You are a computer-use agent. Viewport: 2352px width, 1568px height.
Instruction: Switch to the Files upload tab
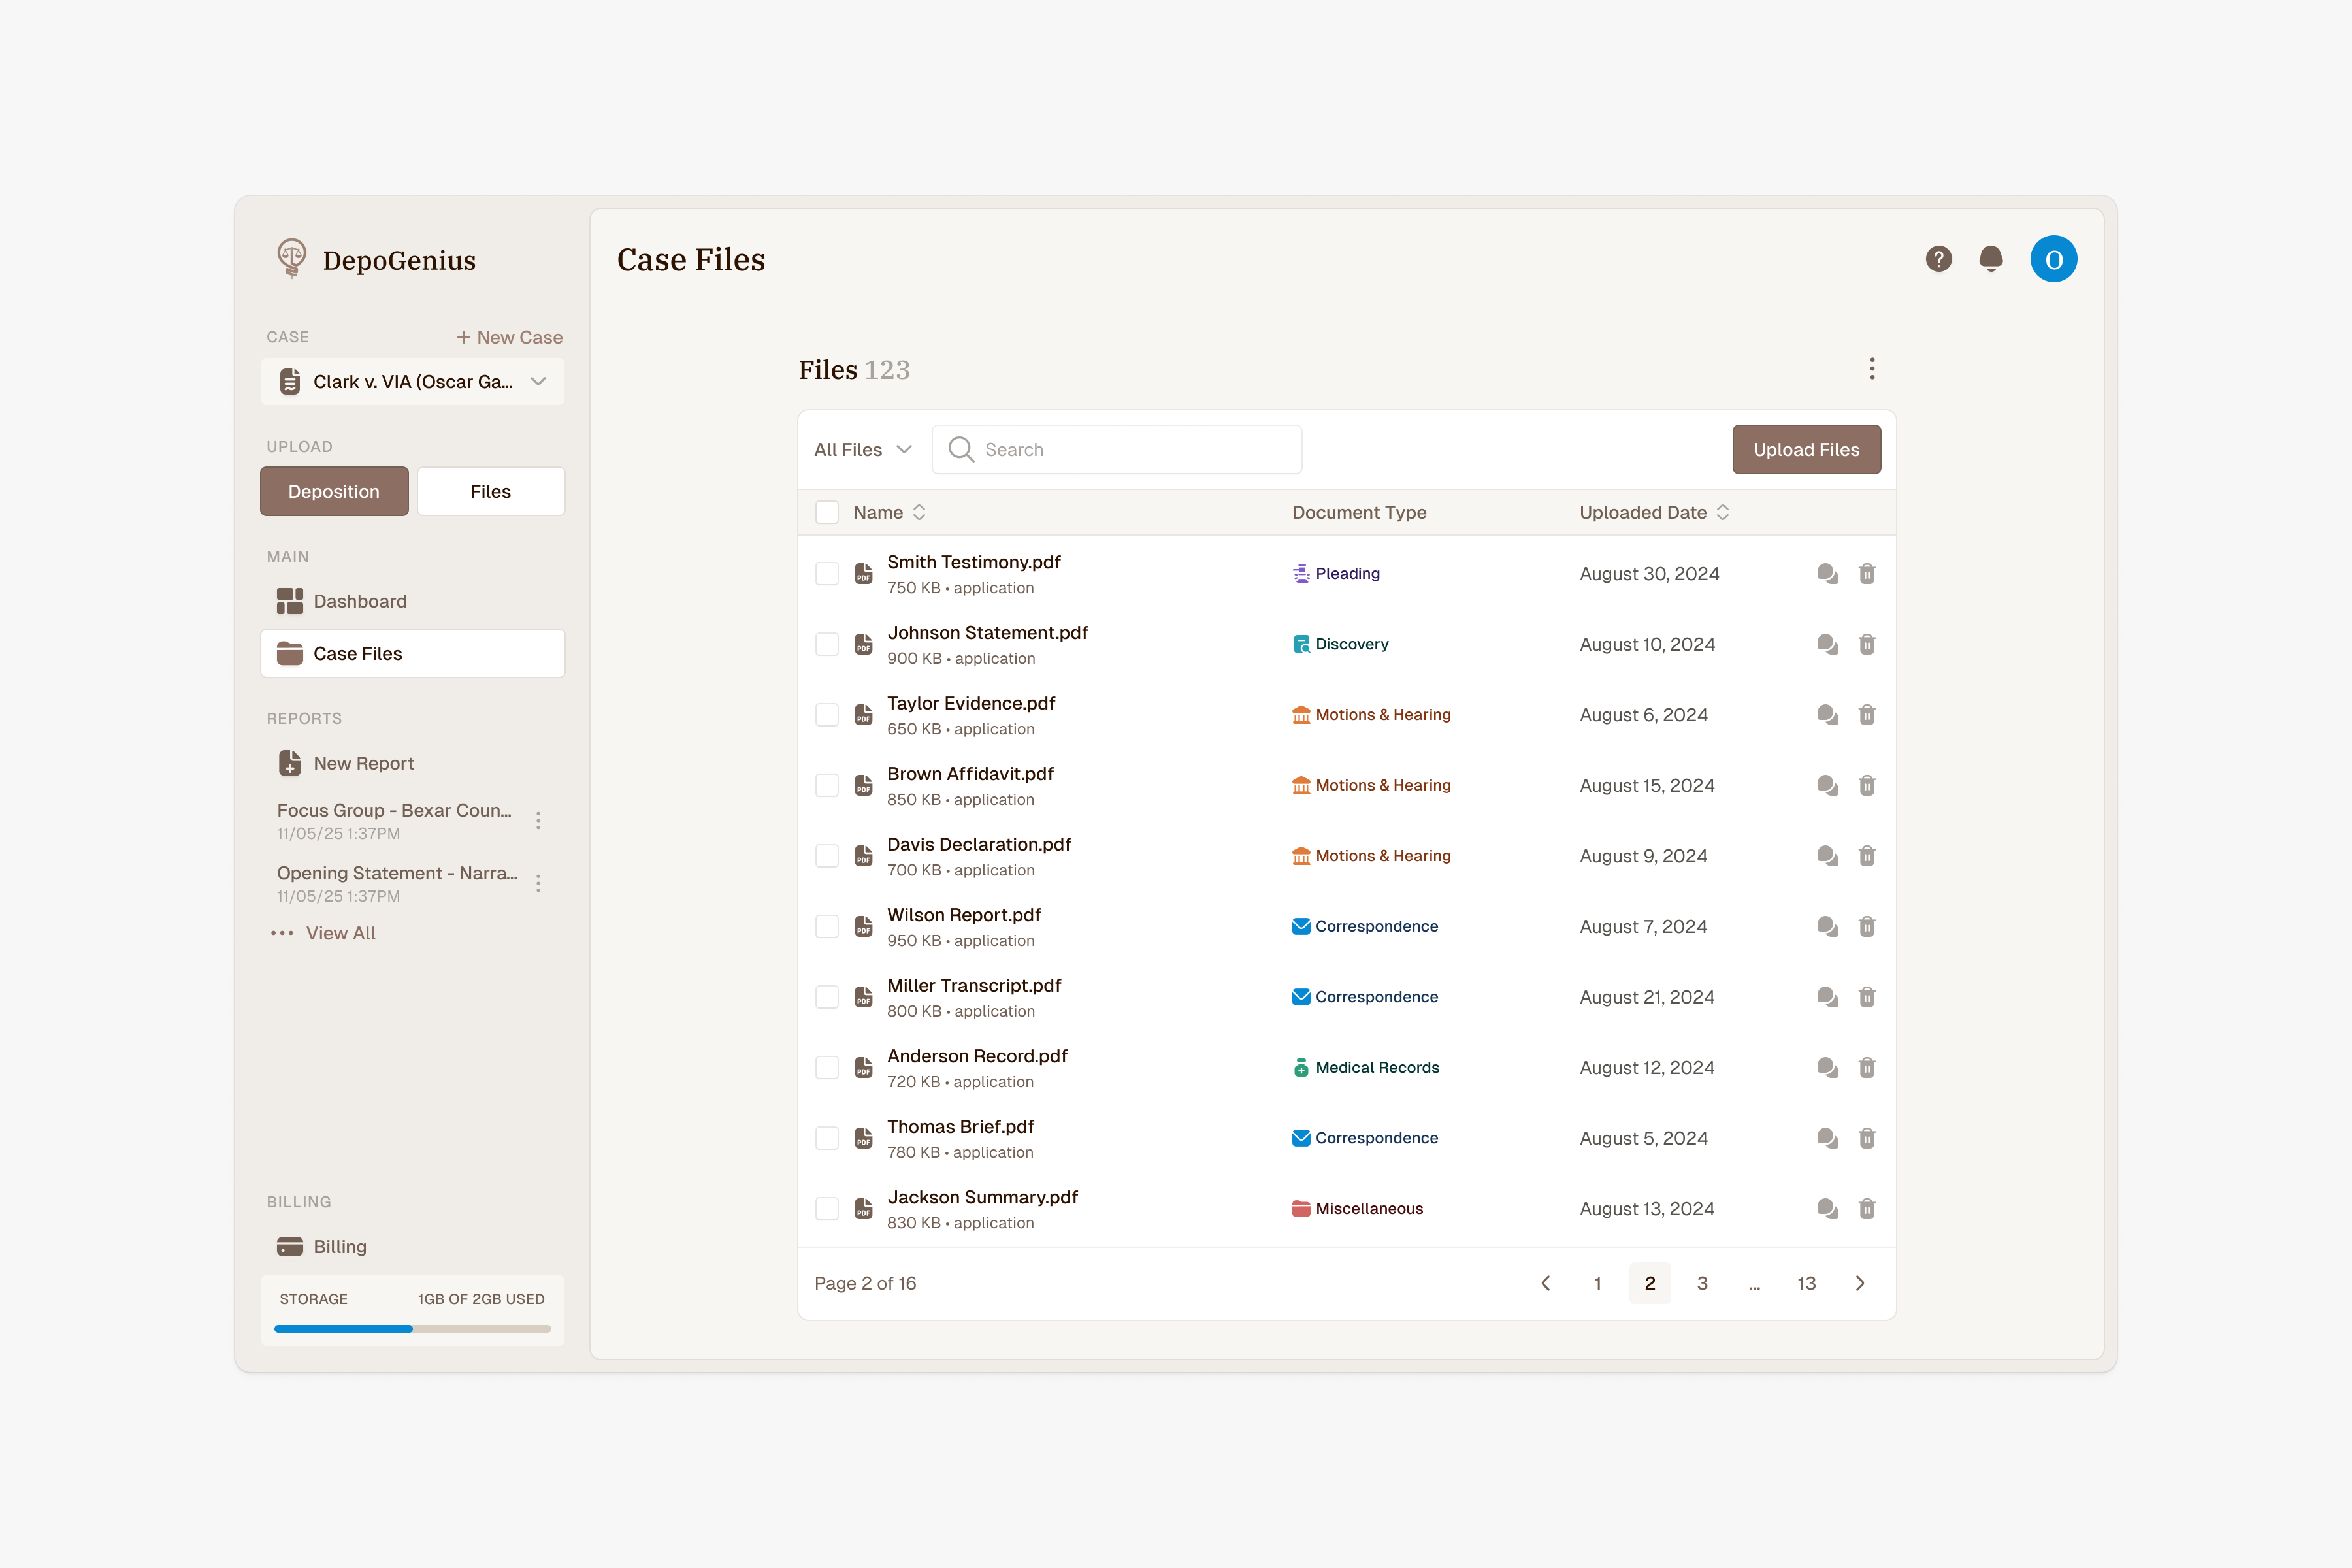tap(490, 492)
